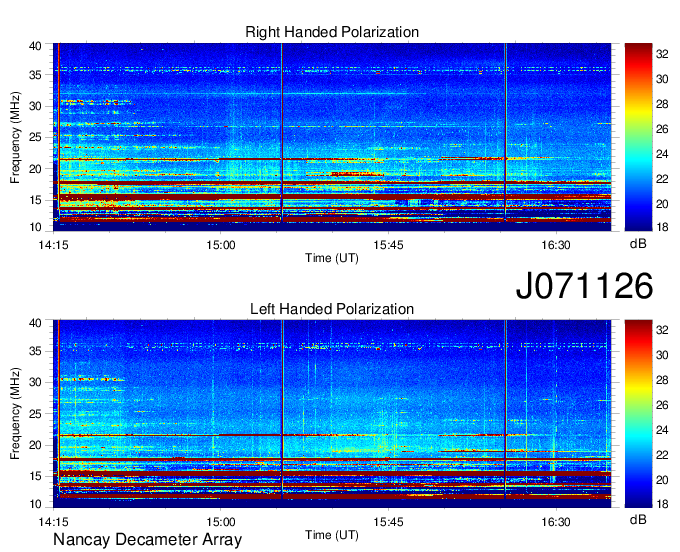Click the 30 frequency tick of top plot
Image resolution: width=680 pixels, height=552 pixels.
click(x=35, y=106)
